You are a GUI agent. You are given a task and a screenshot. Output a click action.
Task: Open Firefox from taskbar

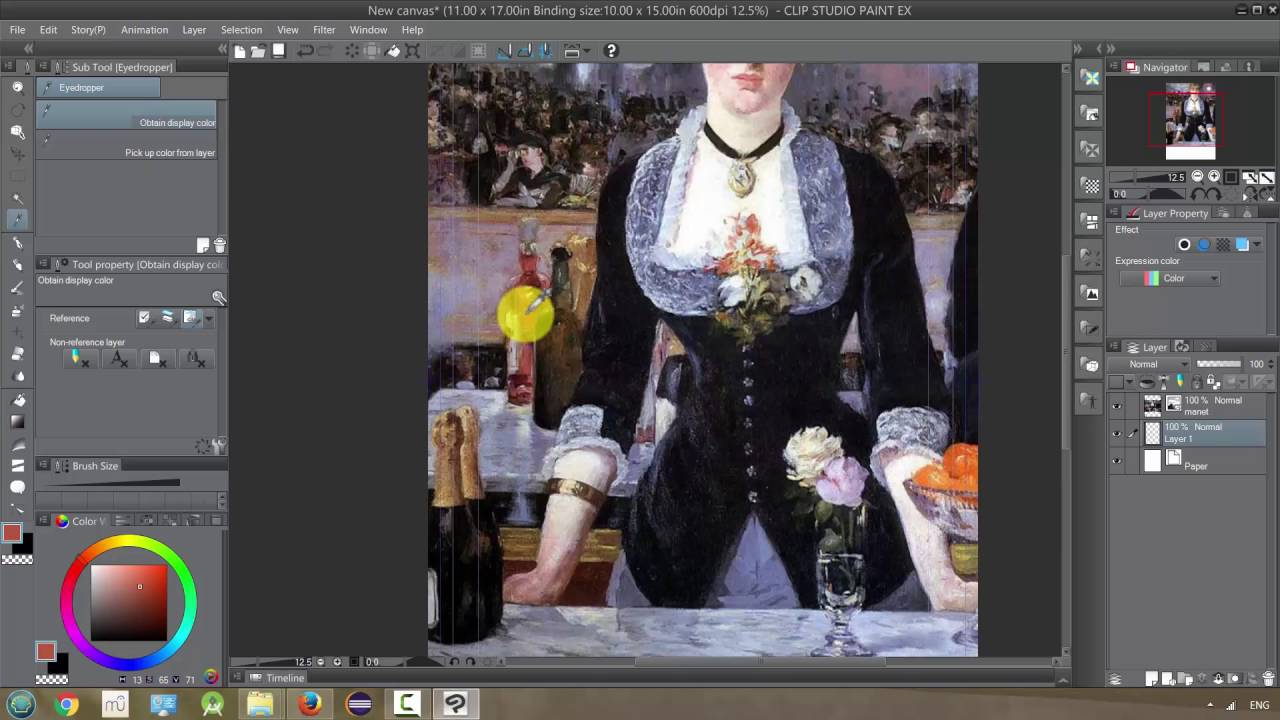(309, 705)
